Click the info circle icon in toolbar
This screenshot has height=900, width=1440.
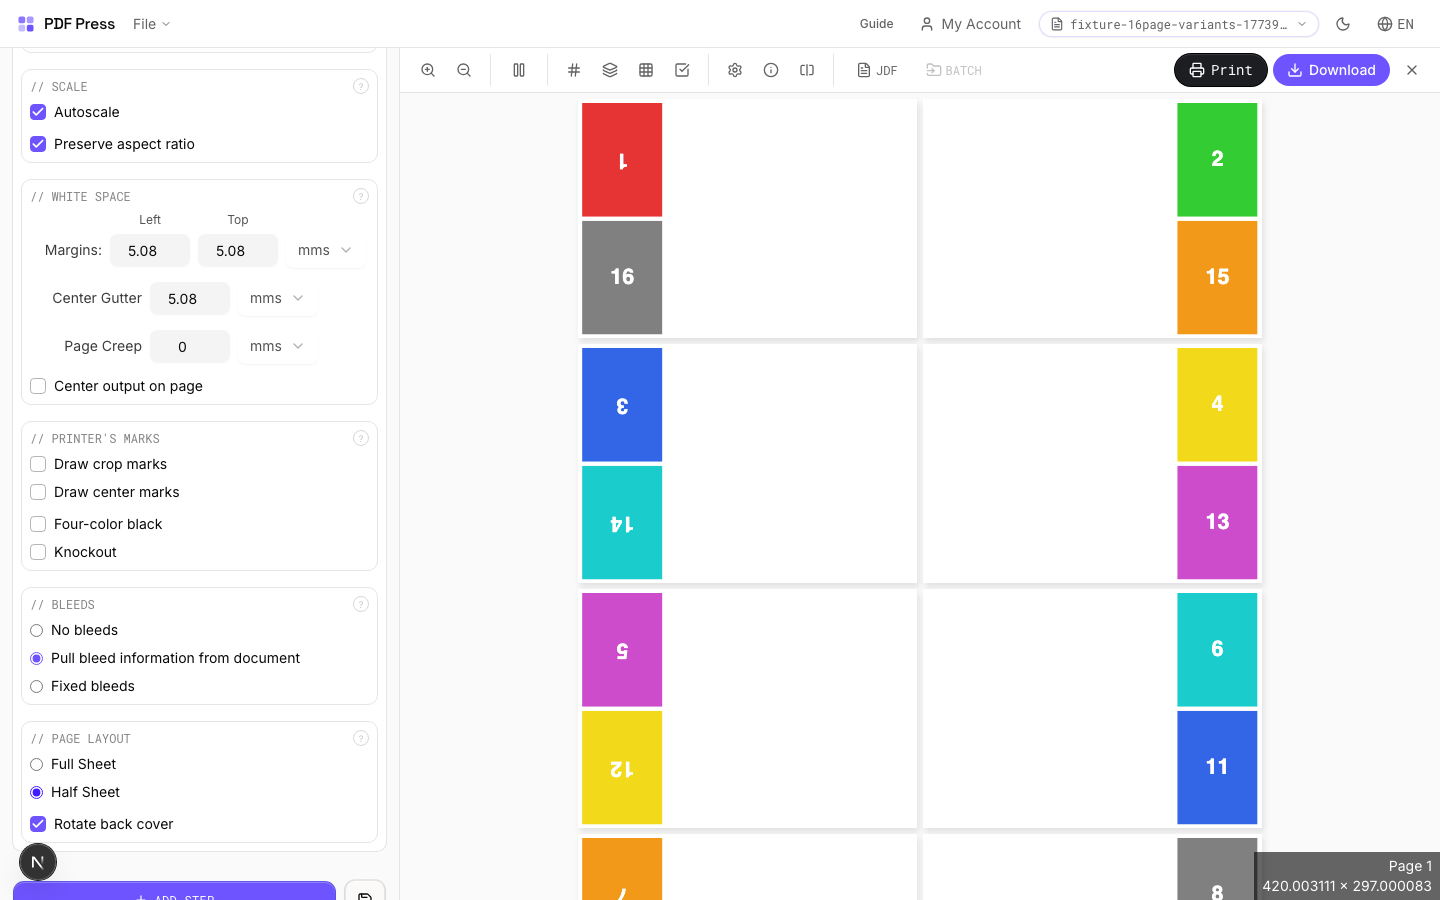tap(771, 70)
